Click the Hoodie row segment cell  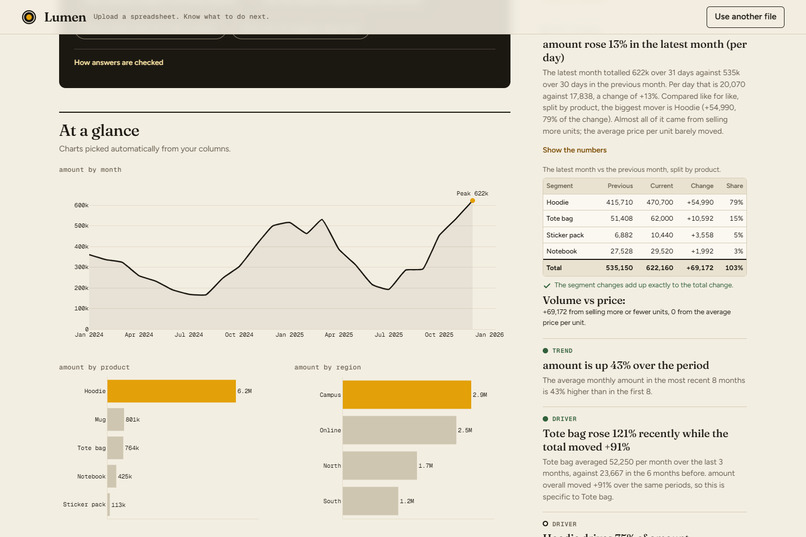click(x=557, y=202)
